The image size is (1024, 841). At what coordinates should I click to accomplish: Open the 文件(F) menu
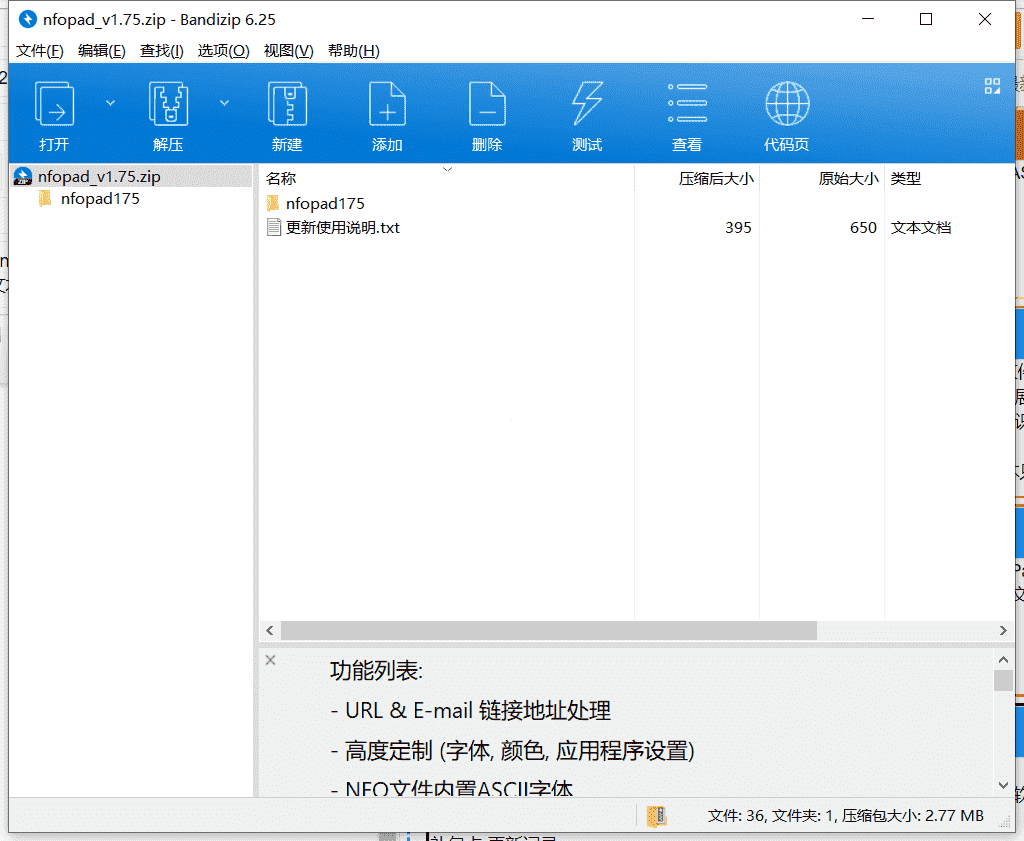pos(39,51)
